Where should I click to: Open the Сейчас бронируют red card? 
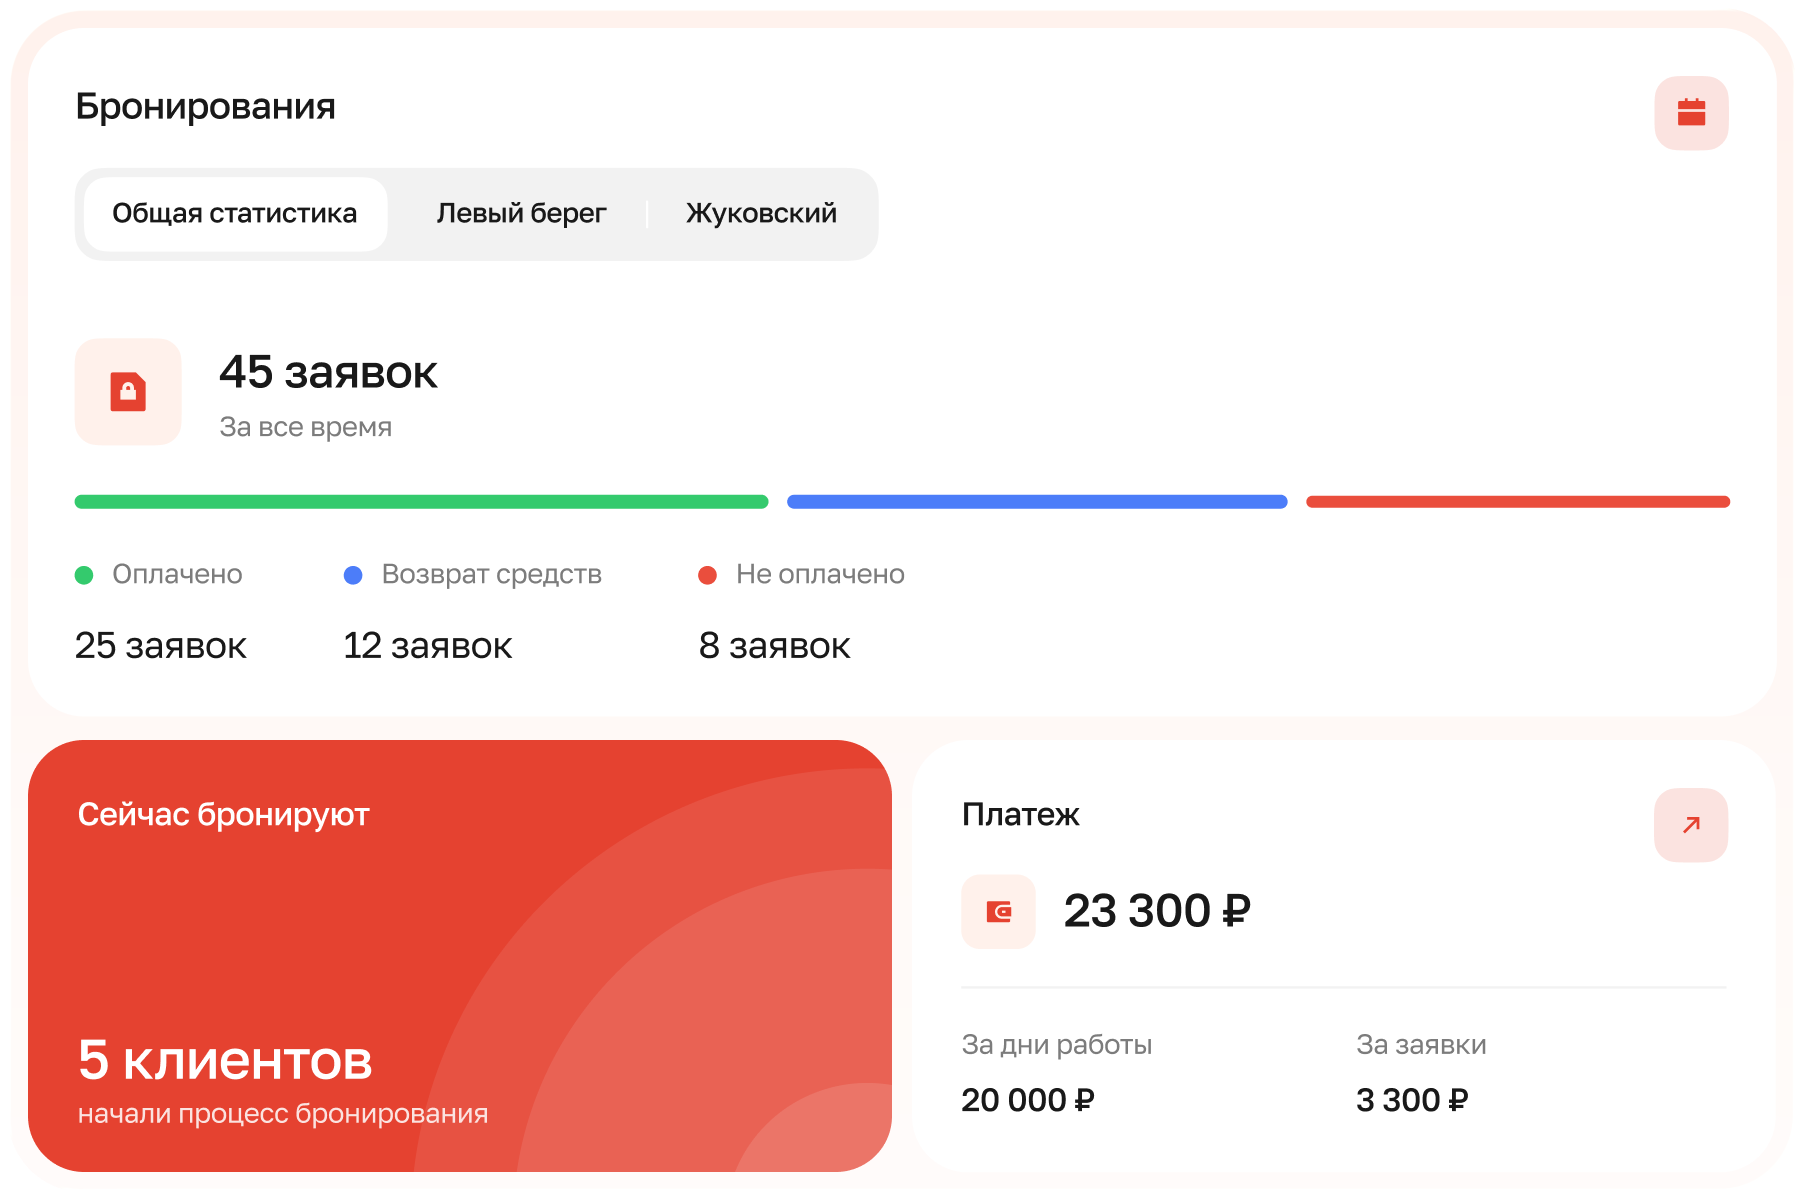460,956
